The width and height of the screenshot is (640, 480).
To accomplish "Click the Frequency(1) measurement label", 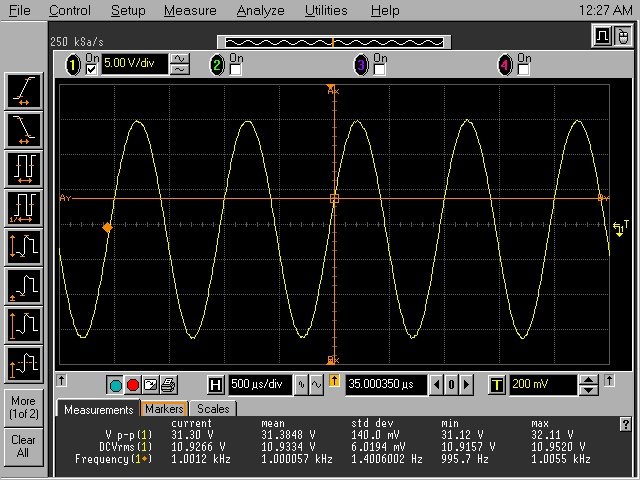I will 114,459.
